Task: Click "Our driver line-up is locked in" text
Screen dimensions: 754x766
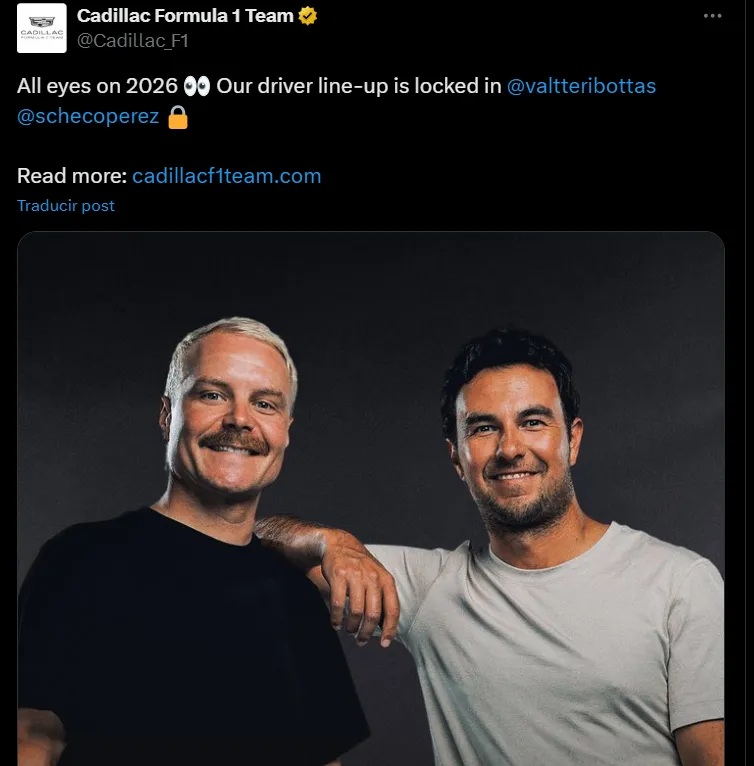Action: 358,86
